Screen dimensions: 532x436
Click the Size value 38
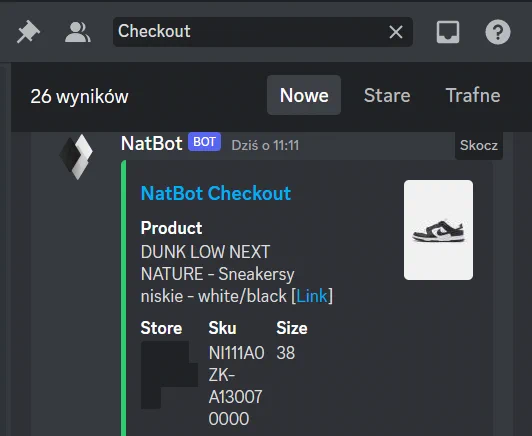click(286, 353)
